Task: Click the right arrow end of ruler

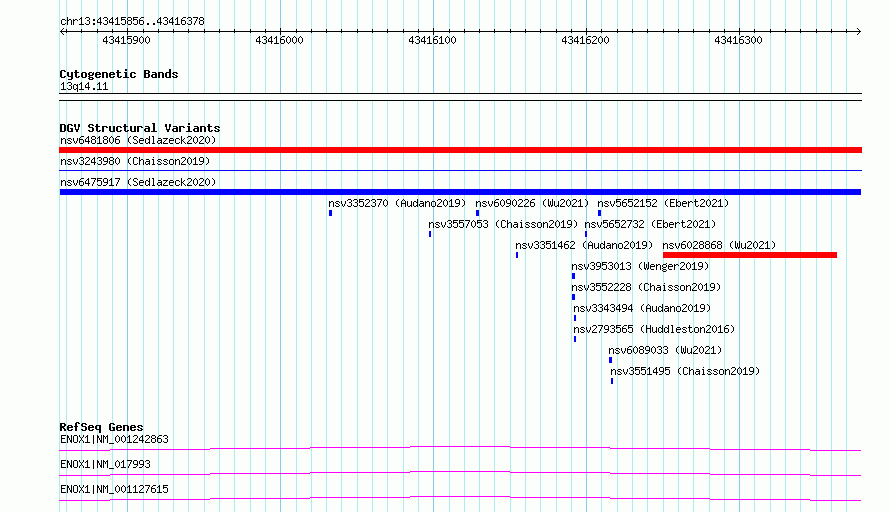Action: tap(859, 32)
